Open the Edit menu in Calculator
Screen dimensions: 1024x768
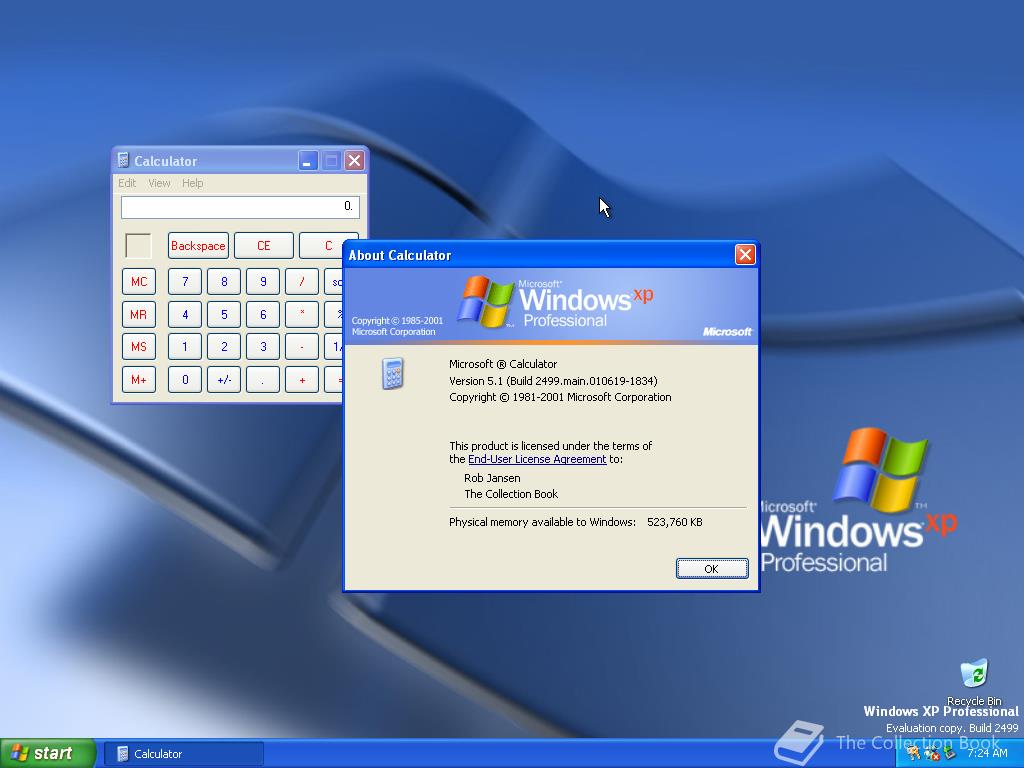click(127, 184)
